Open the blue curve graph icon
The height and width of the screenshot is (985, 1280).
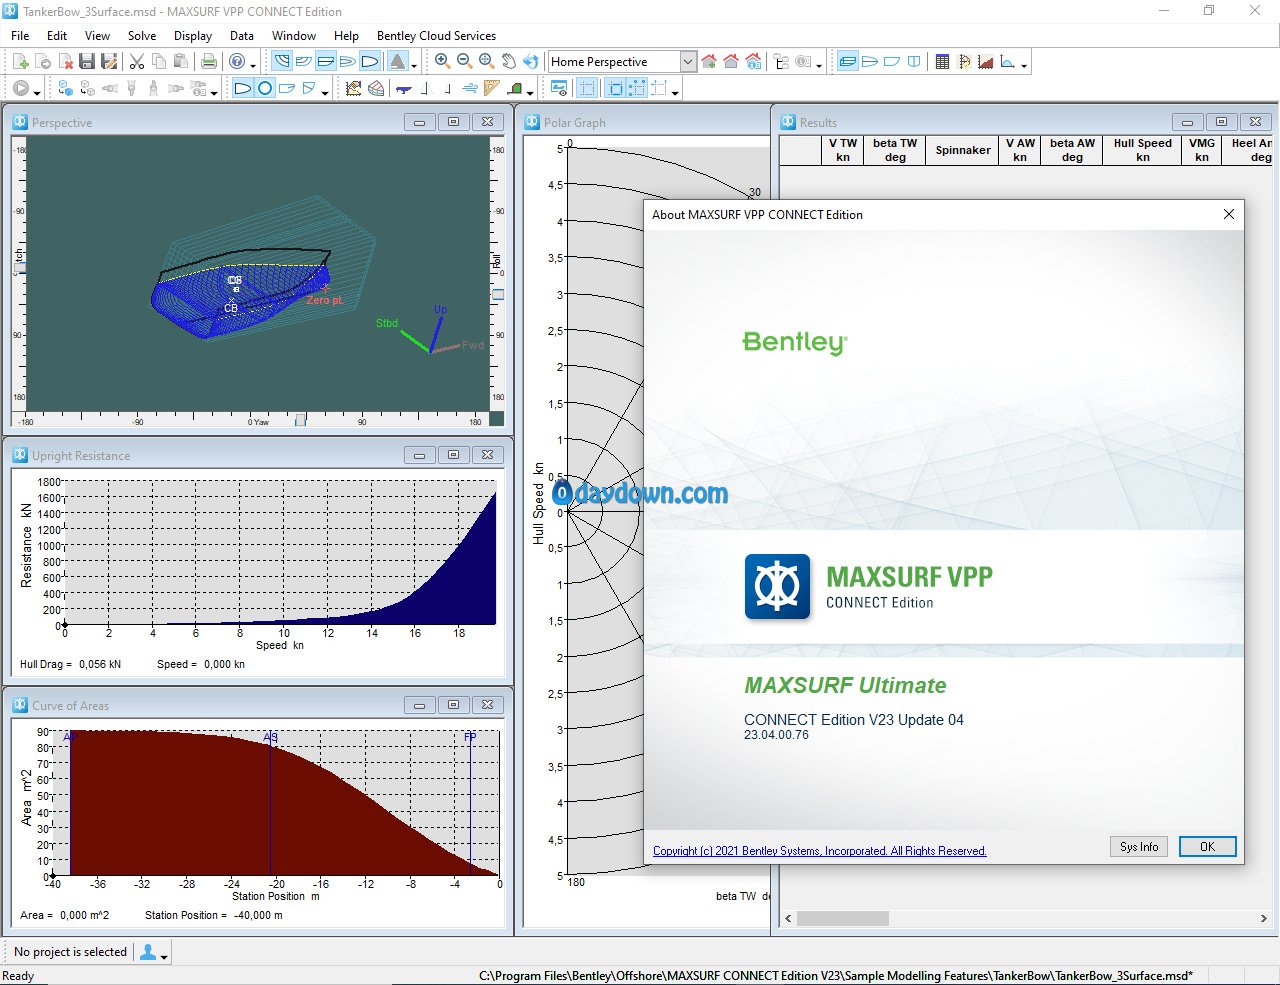pyautogui.click(x=1008, y=61)
